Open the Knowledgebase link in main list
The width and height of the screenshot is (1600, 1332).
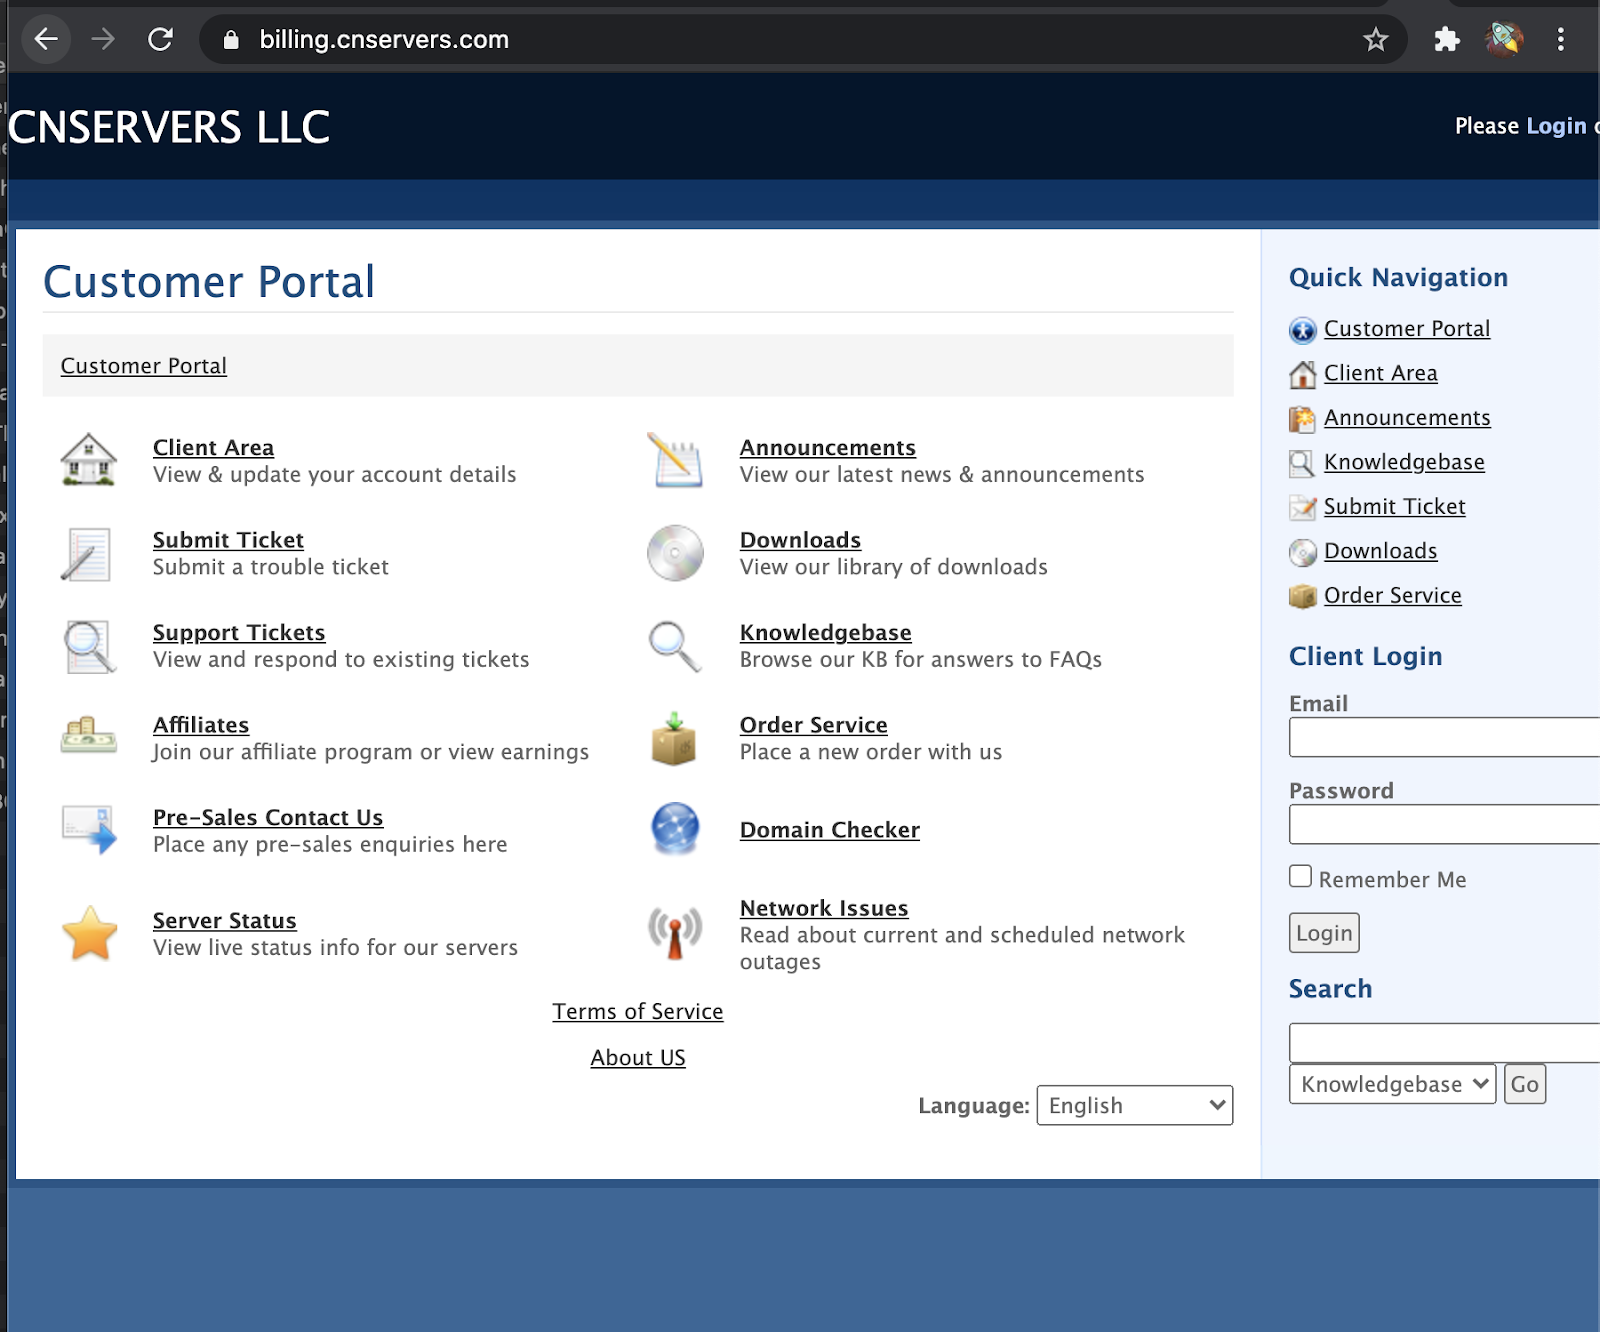tap(826, 633)
